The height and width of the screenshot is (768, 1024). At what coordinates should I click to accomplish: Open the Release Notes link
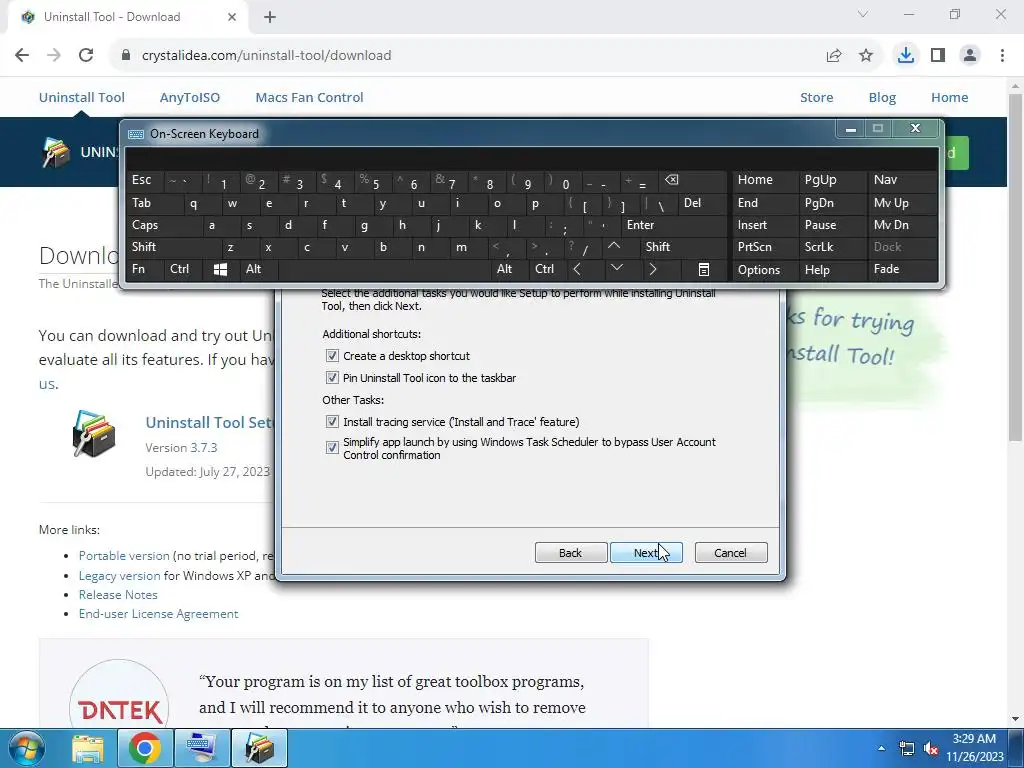pyautogui.click(x=118, y=595)
